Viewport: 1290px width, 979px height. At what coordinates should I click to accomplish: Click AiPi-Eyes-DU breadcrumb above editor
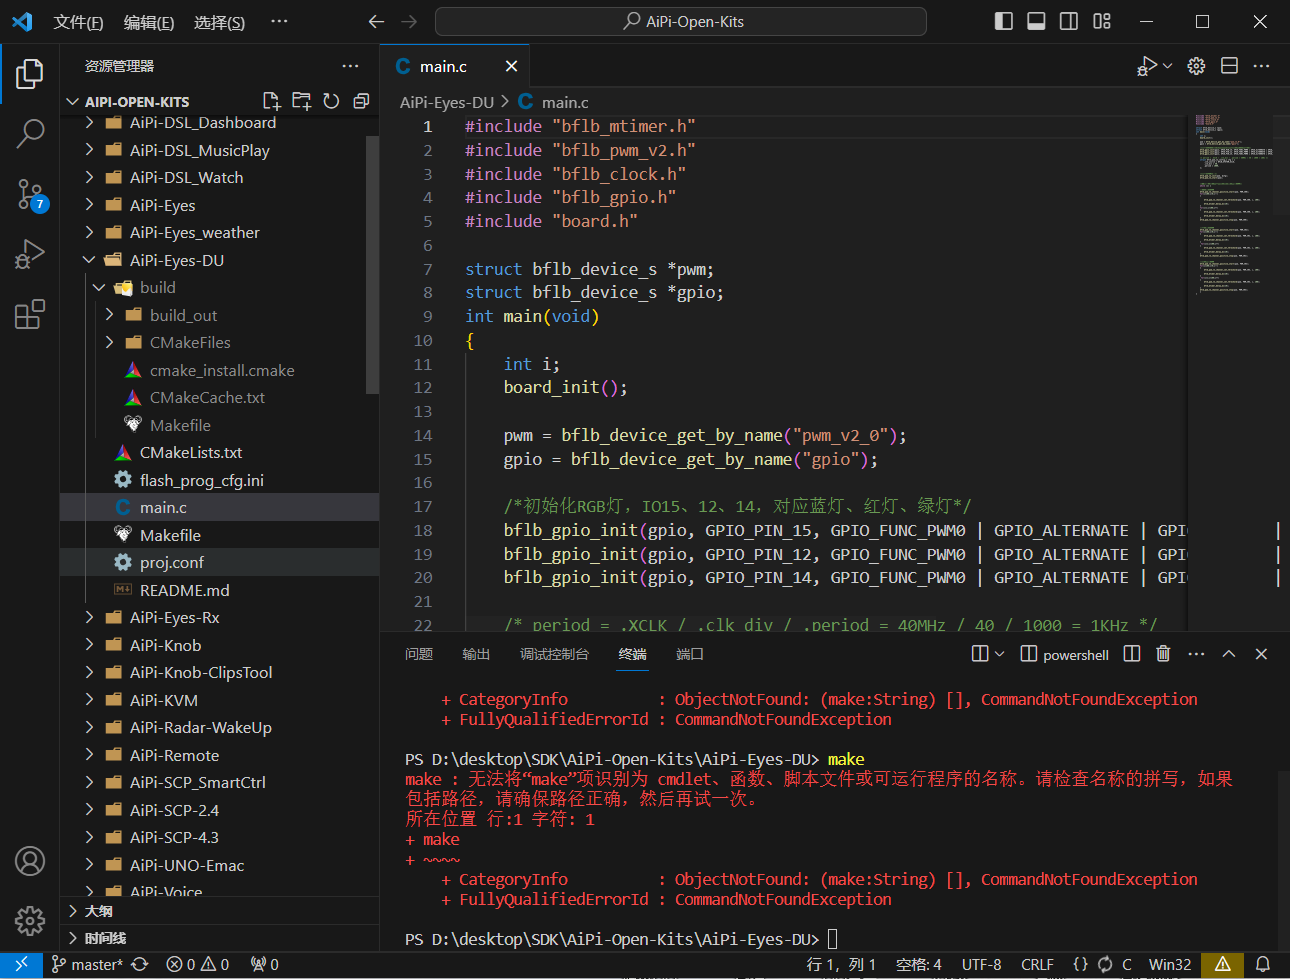coord(447,102)
